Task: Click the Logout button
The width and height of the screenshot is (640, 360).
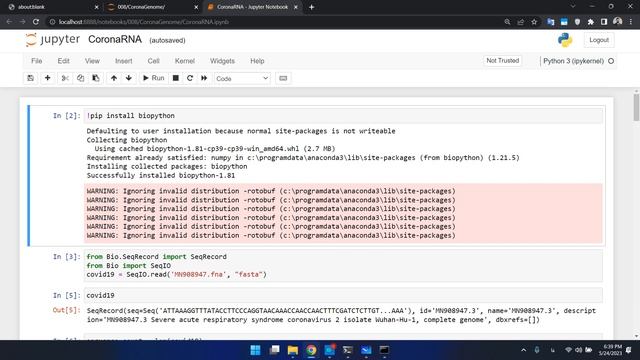Action: (599, 40)
